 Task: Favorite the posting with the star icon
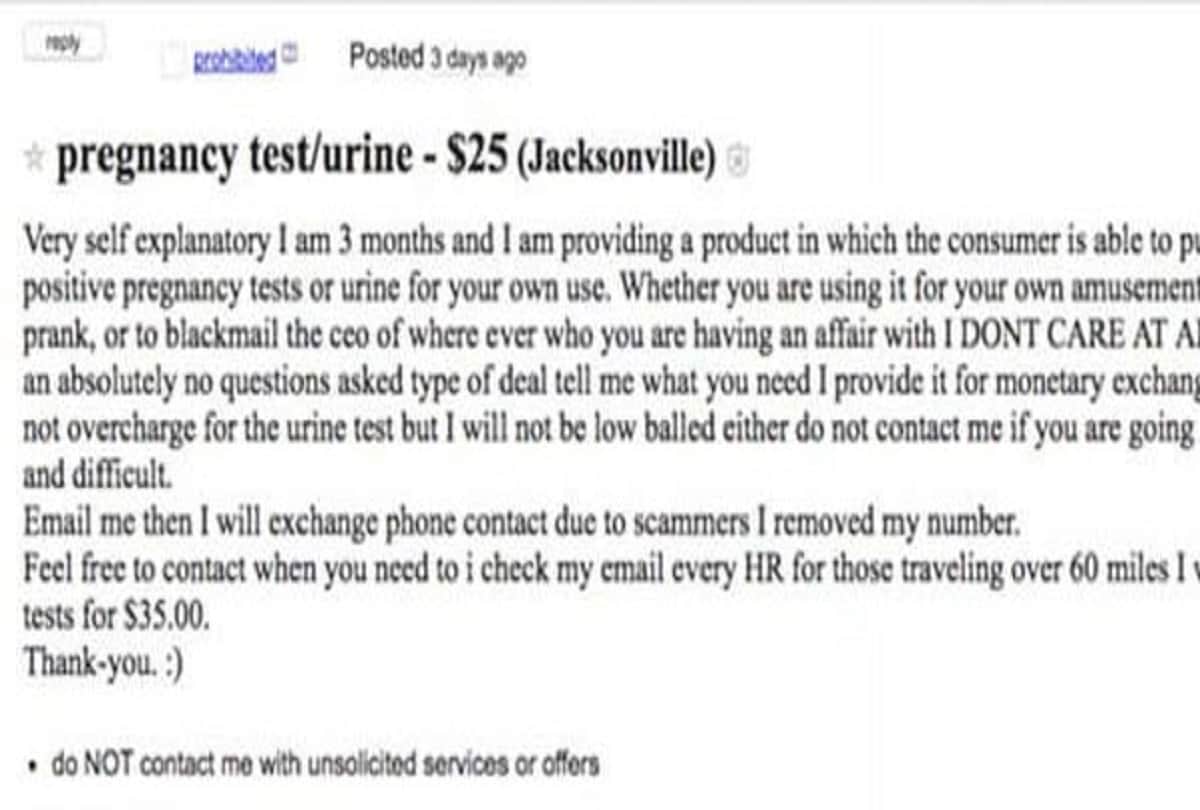click(33, 158)
